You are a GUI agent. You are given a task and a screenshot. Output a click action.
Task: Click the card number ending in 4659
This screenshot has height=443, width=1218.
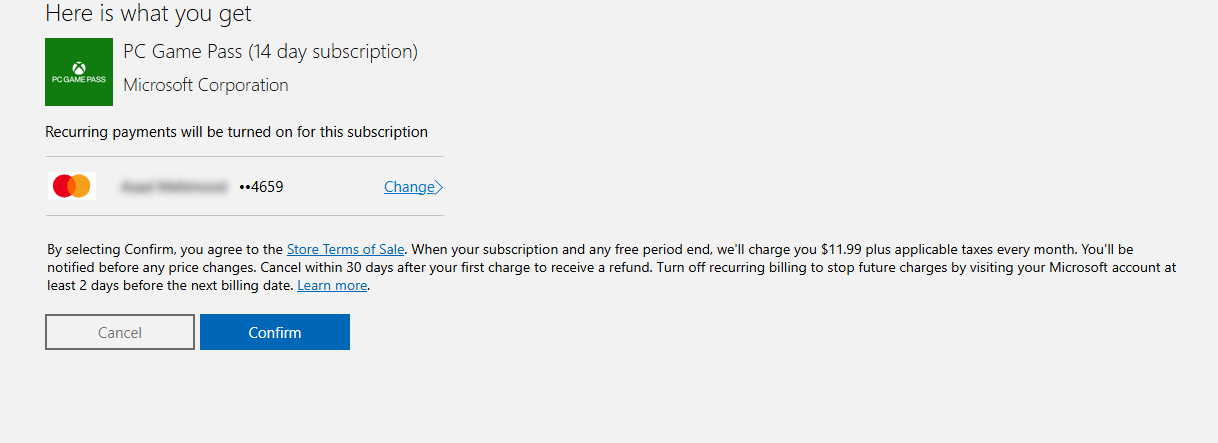pos(261,187)
